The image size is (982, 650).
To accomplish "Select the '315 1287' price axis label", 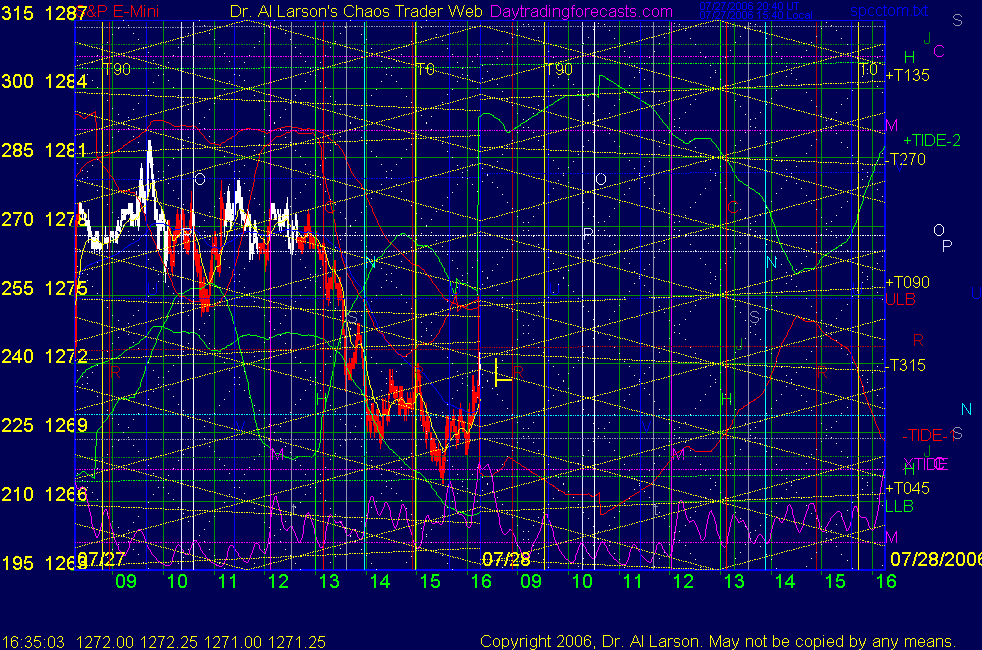I will pos(44,13).
